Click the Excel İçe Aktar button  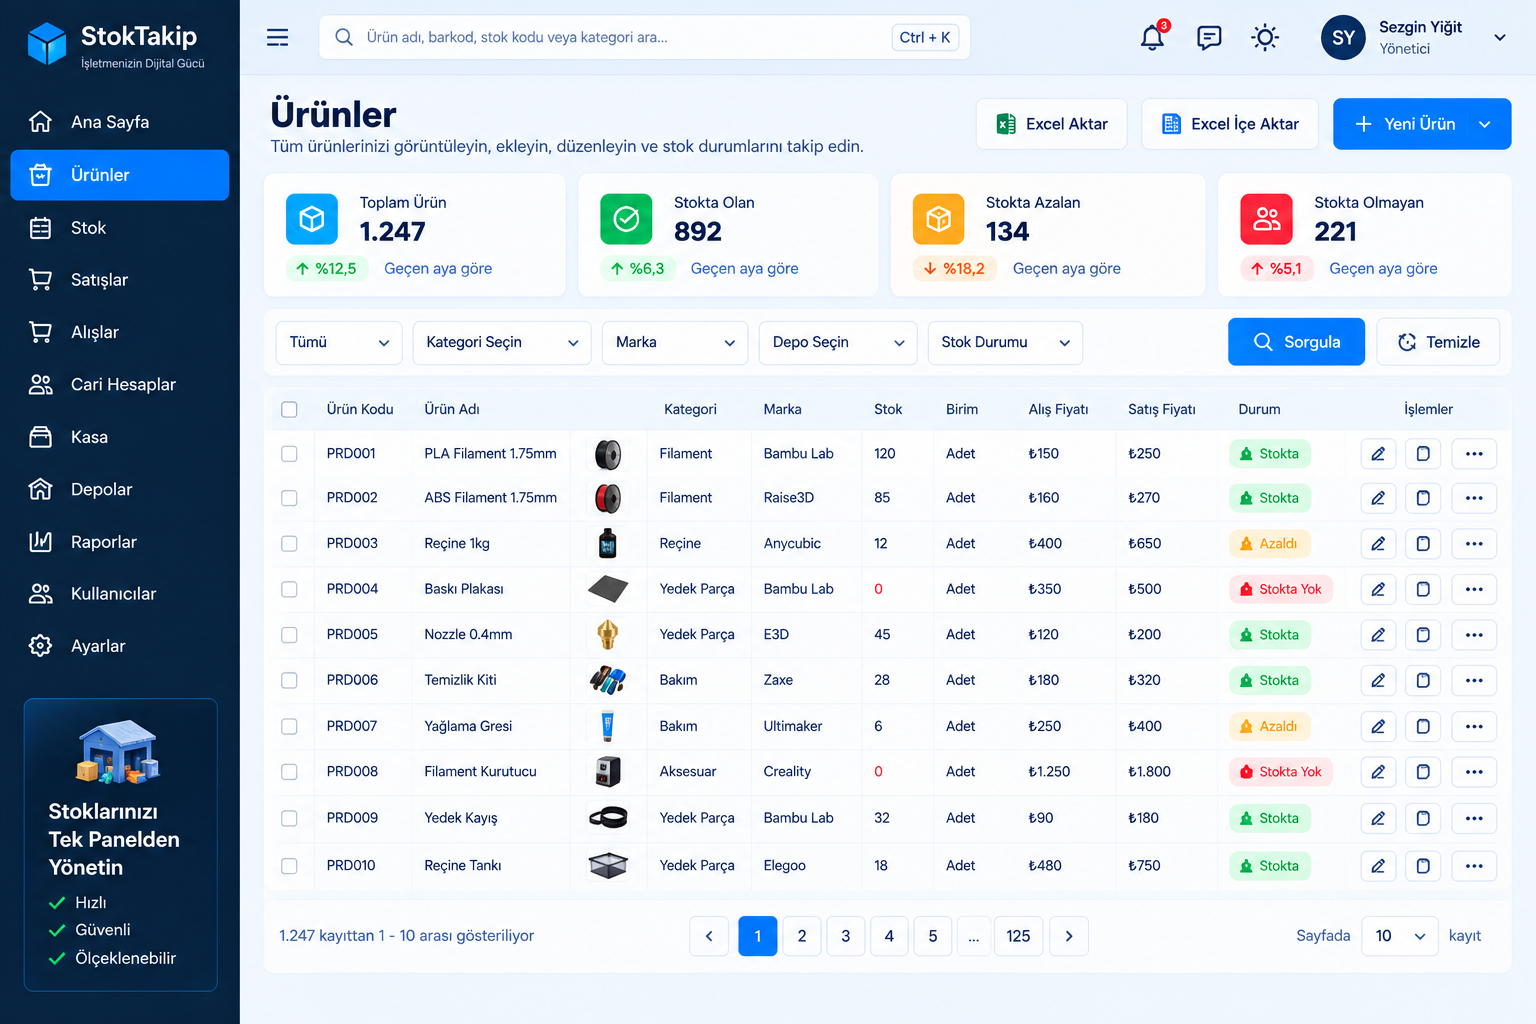click(1230, 124)
